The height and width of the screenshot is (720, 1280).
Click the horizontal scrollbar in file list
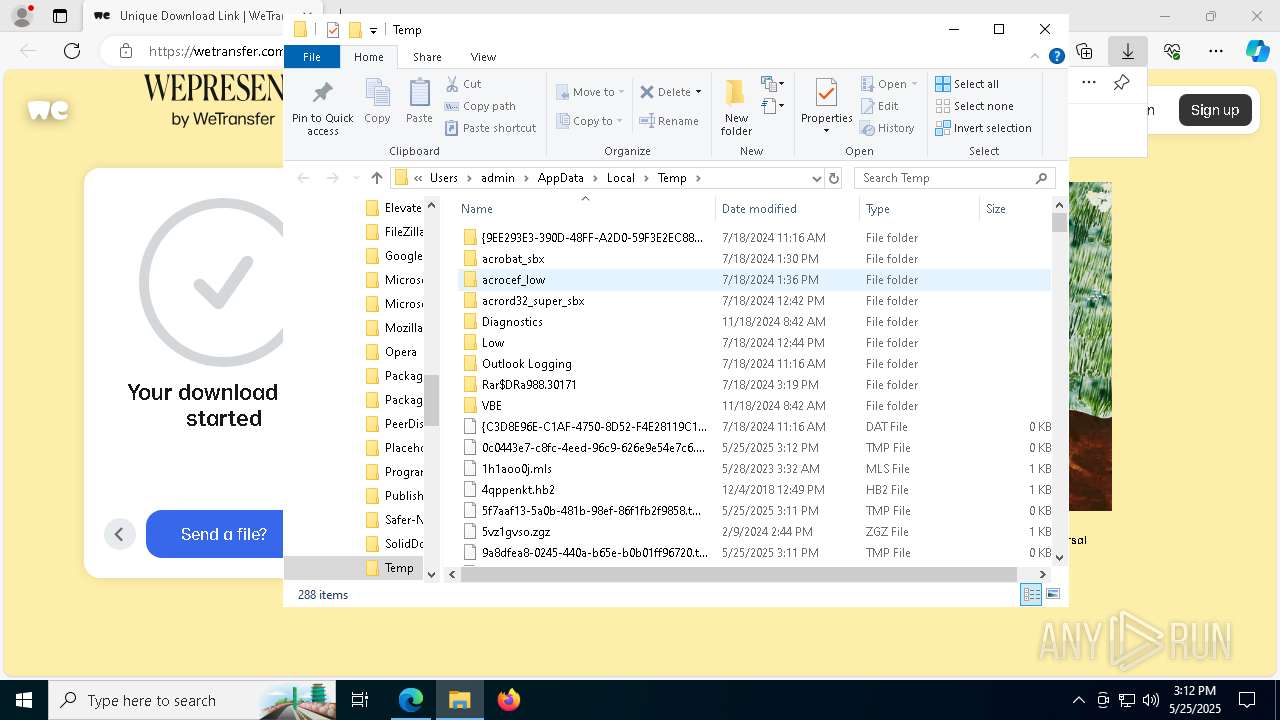739,574
